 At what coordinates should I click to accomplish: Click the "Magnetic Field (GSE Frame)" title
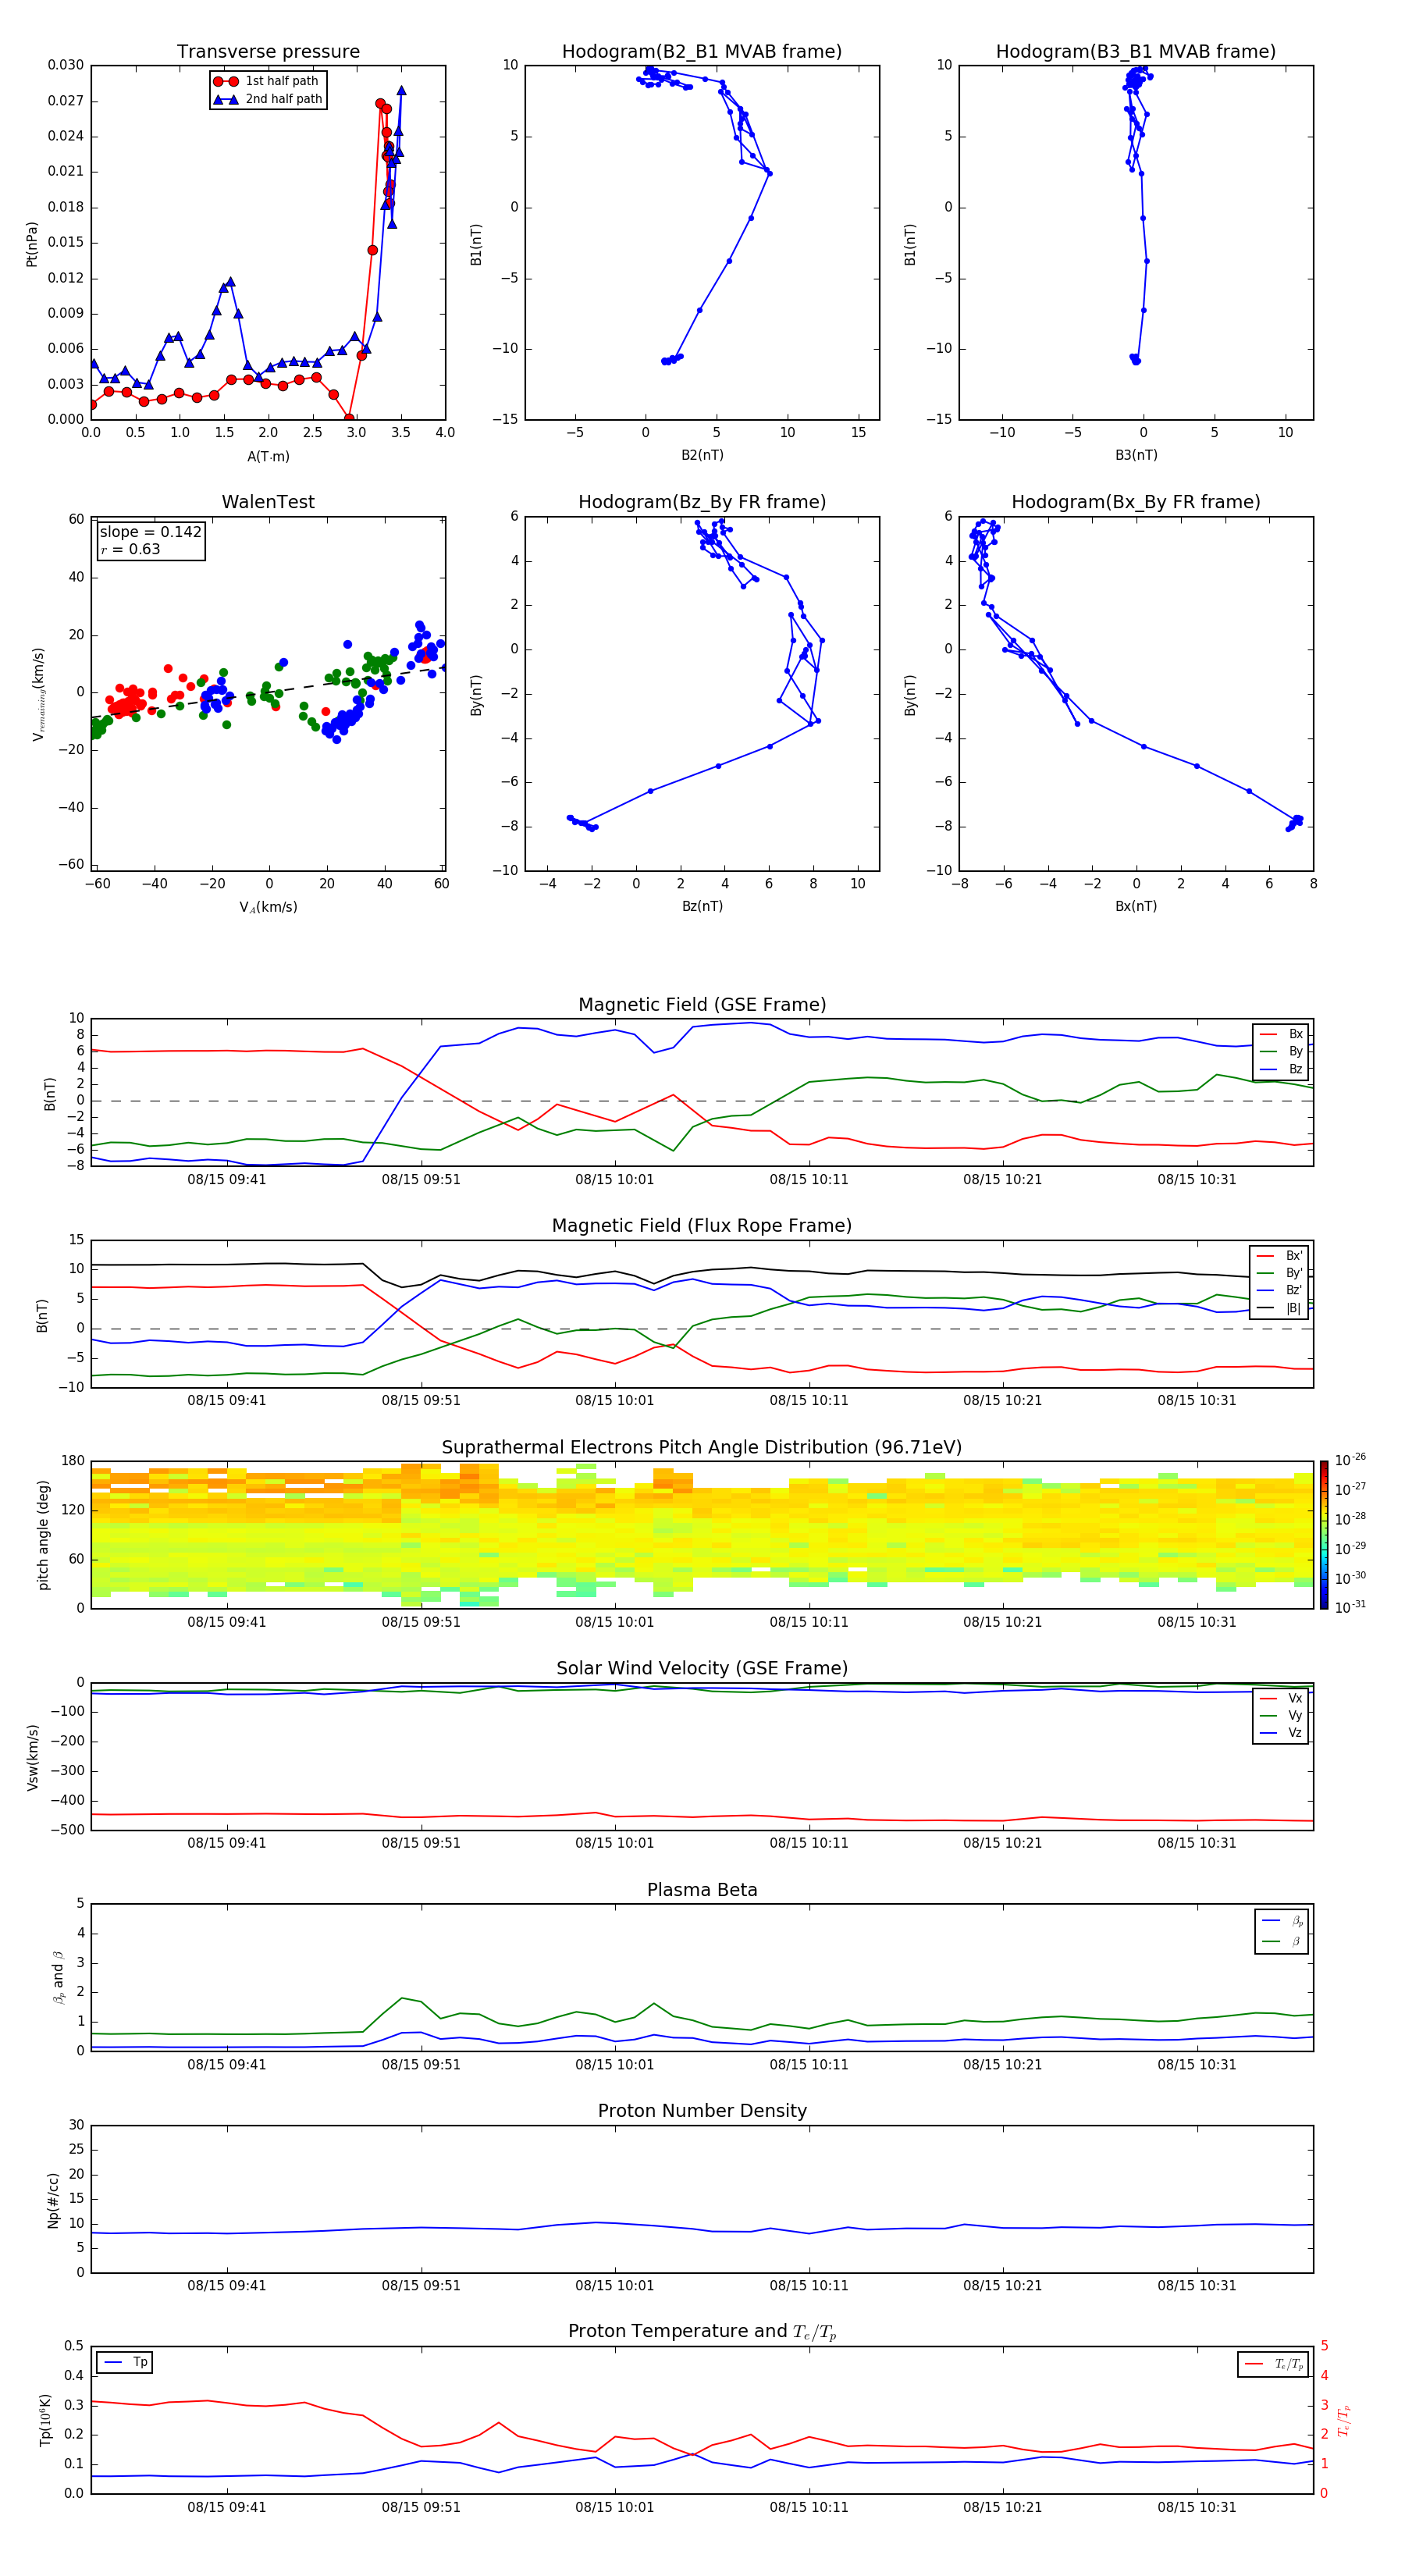tap(702, 1005)
